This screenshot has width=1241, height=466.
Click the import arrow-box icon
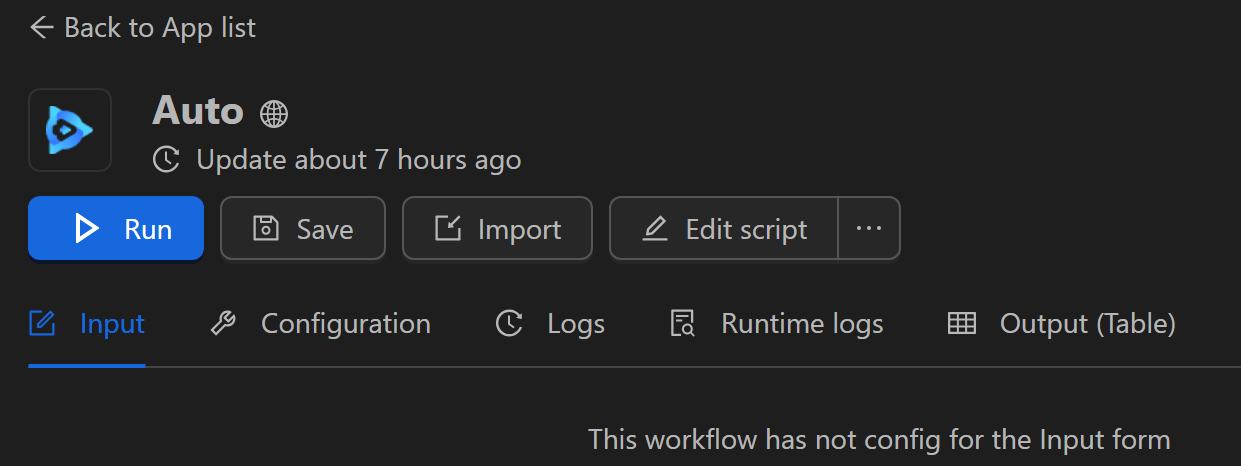[x=448, y=229]
